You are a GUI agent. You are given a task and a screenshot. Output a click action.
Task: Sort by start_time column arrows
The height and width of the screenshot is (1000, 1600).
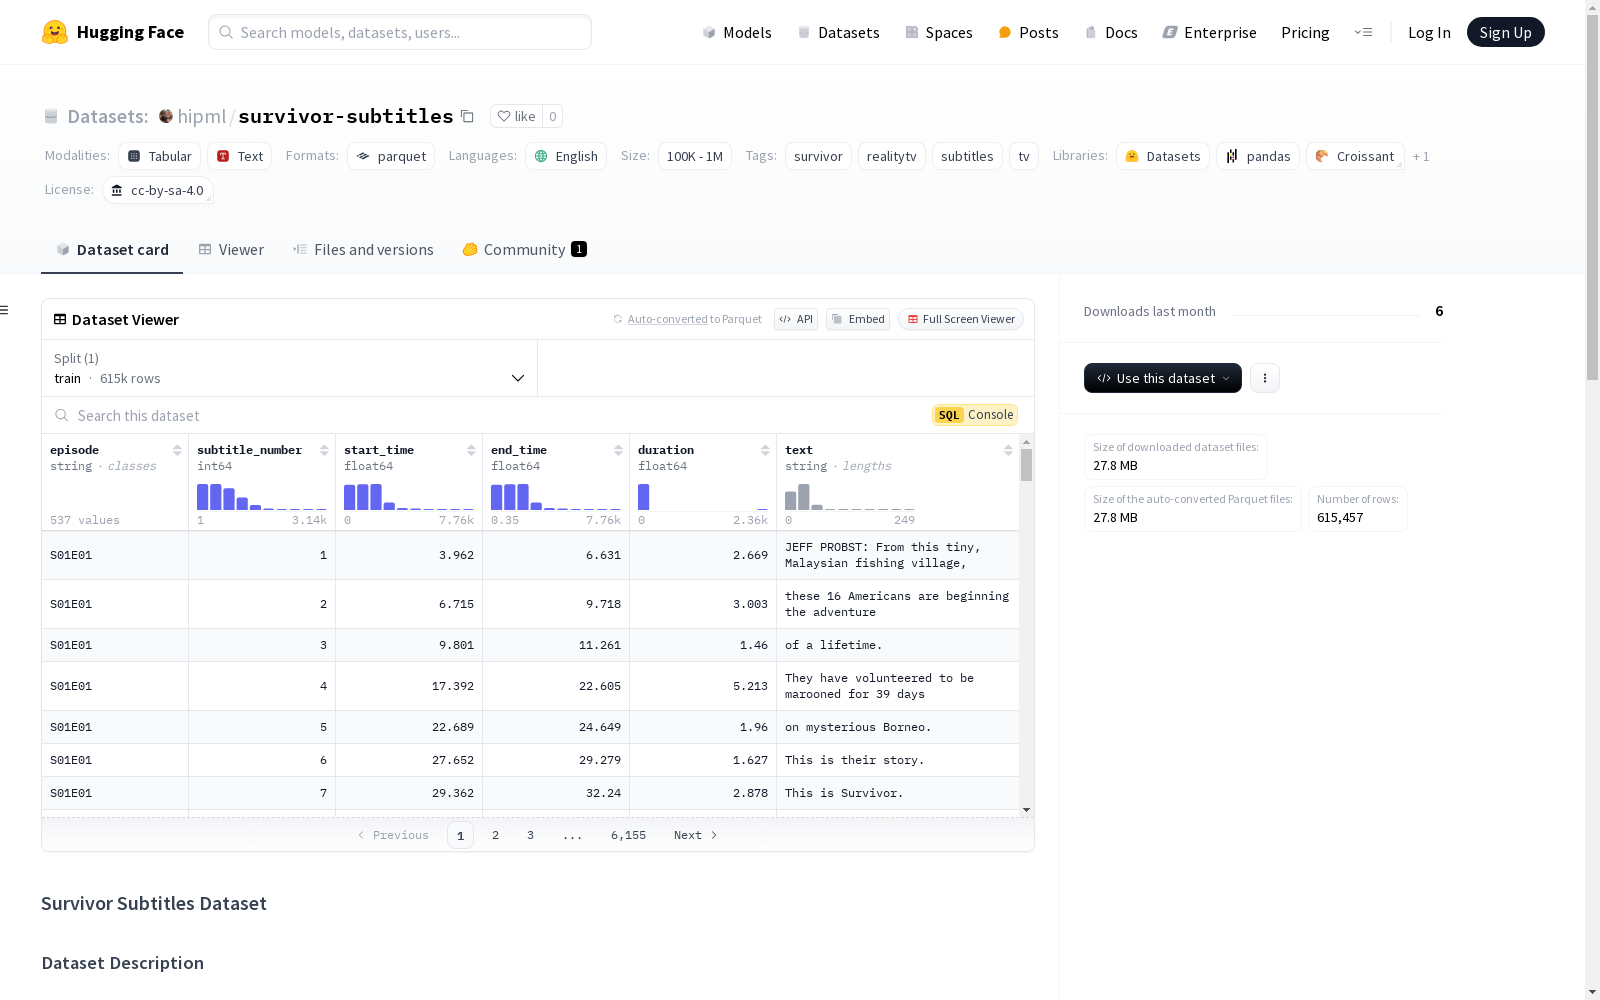pyautogui.click(x=471, y=450)
